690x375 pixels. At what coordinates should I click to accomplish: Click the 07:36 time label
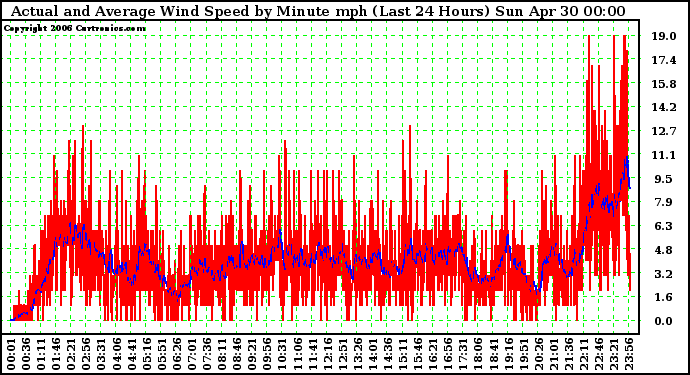pyautogui.click(x=207, y=354)
